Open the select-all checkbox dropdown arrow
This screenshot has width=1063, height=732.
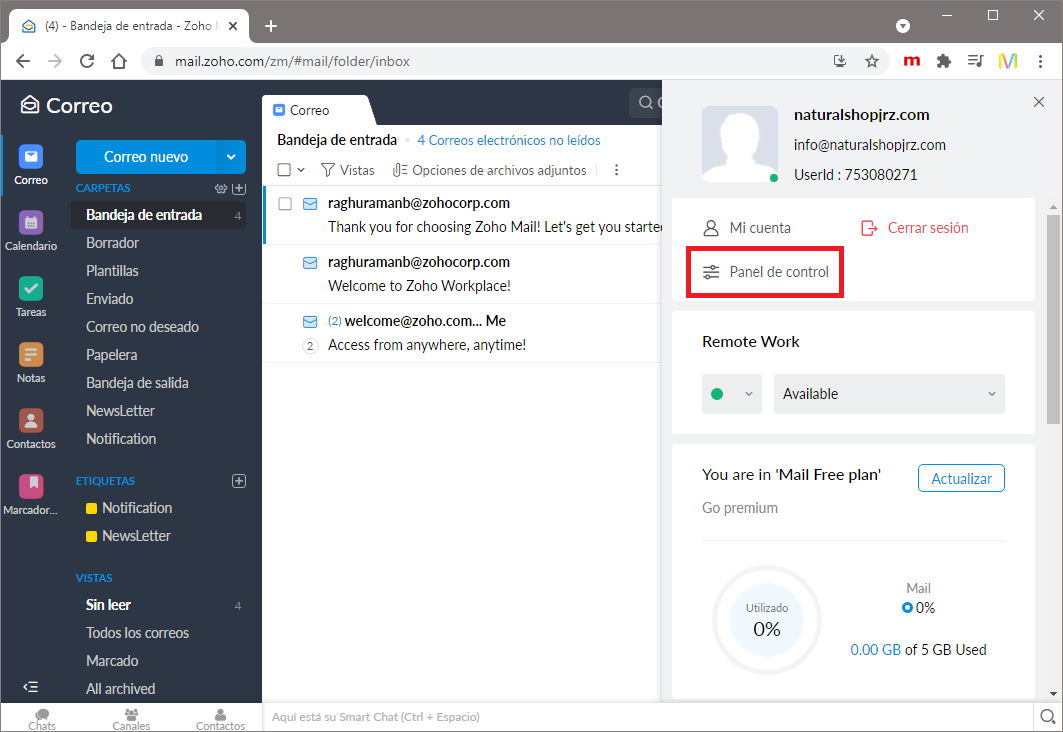tap(301, 170)
